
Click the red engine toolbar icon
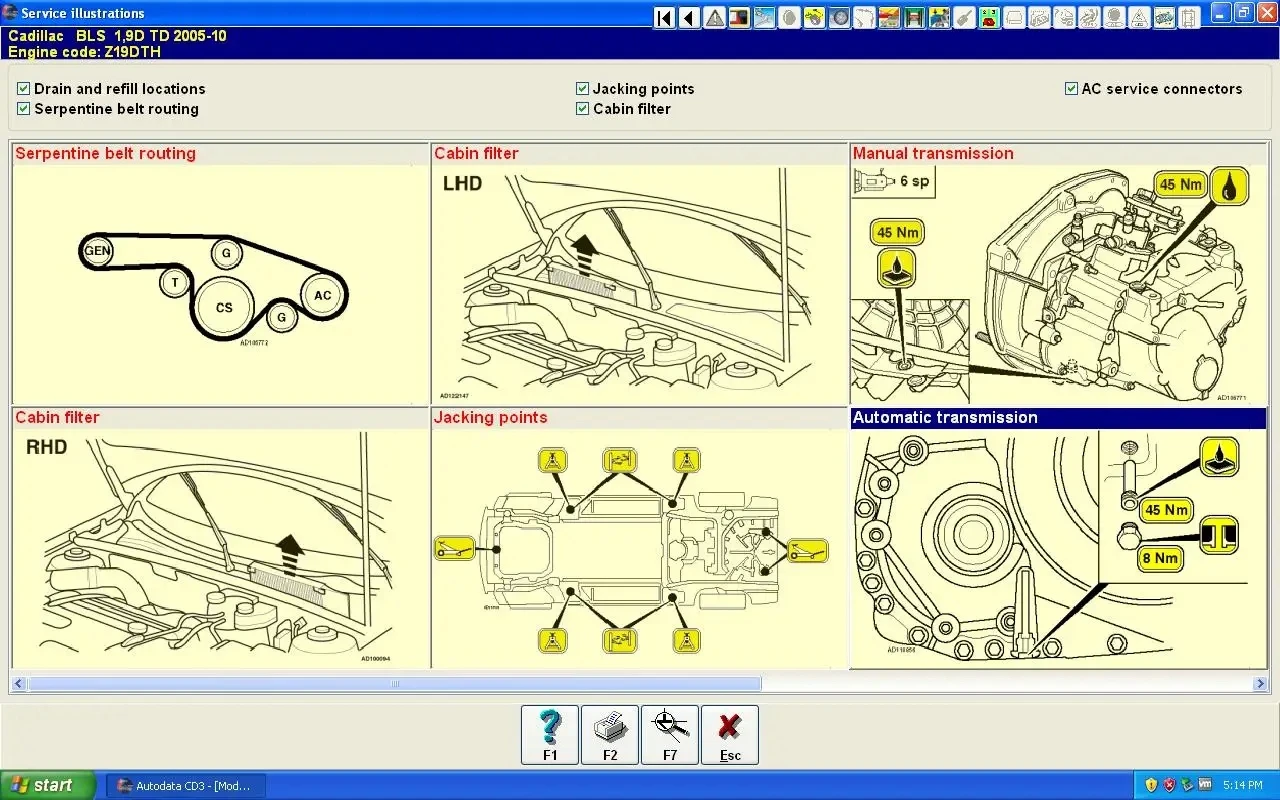tap(738, 17)
